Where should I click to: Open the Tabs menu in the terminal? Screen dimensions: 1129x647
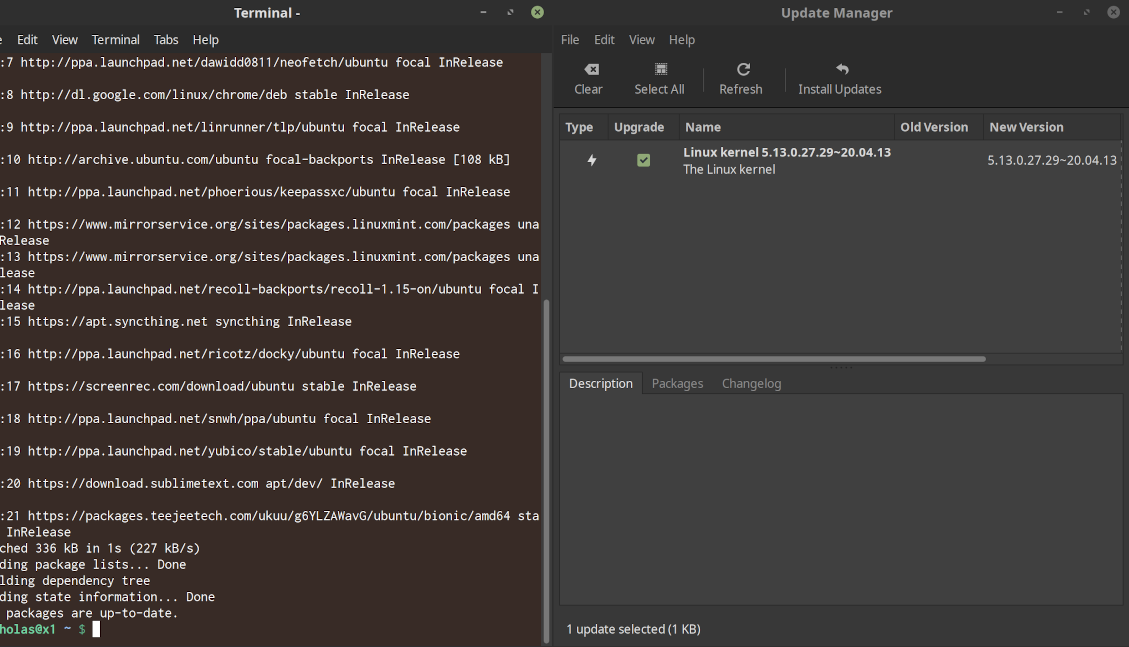tap(166, 39)
